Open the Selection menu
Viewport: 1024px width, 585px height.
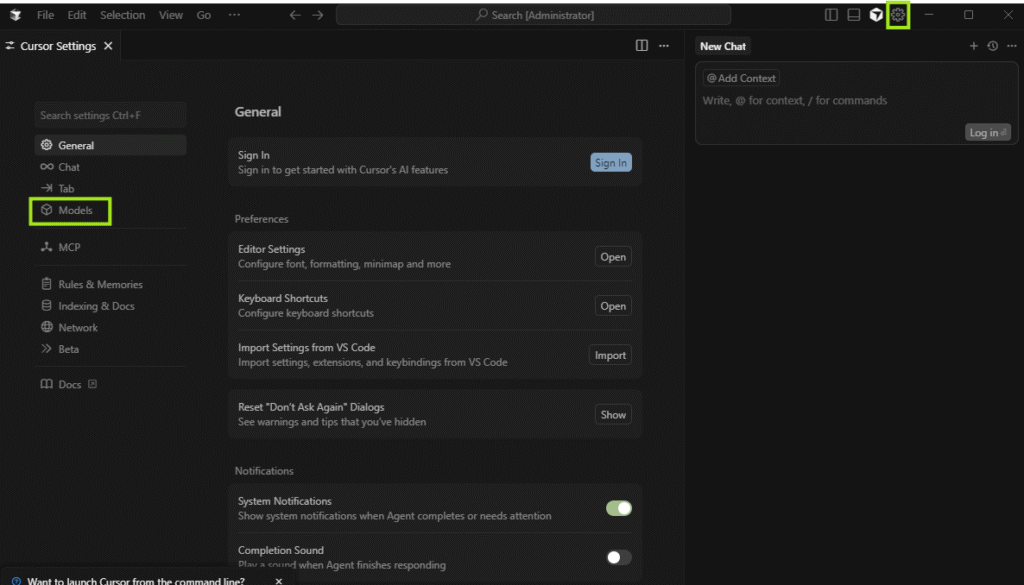click(122, 15)
